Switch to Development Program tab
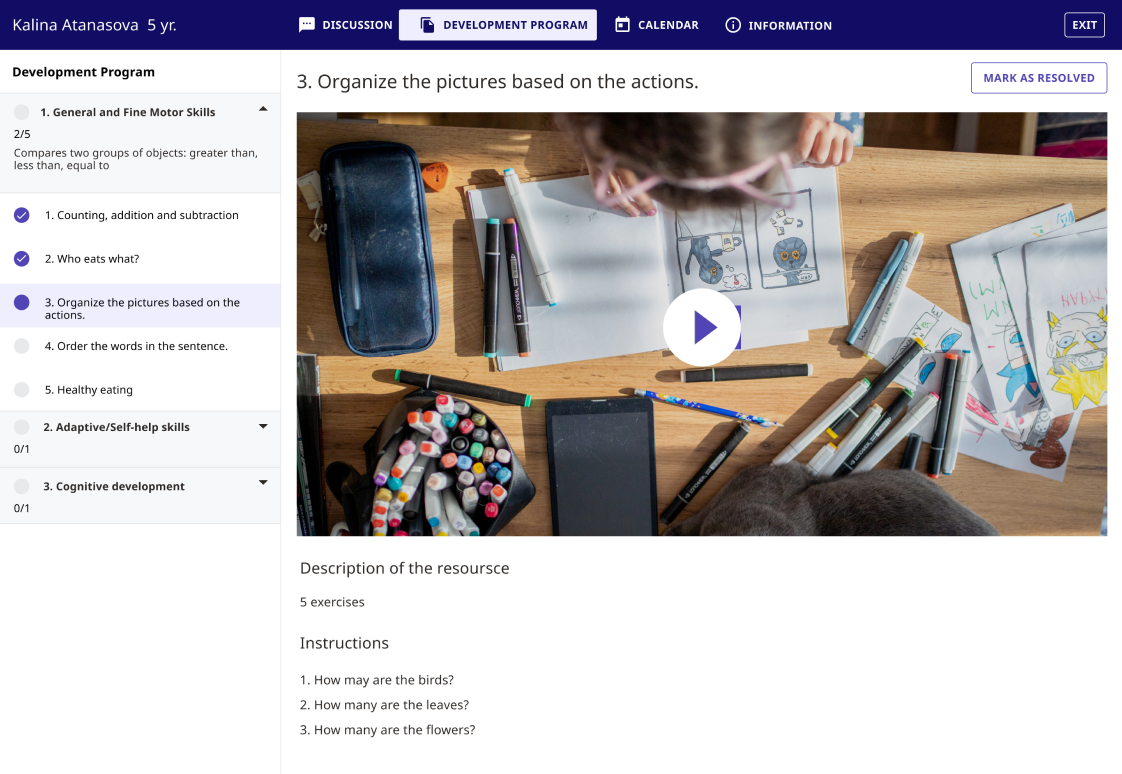This screenshot has width=1122, height=774. [497, 25]
